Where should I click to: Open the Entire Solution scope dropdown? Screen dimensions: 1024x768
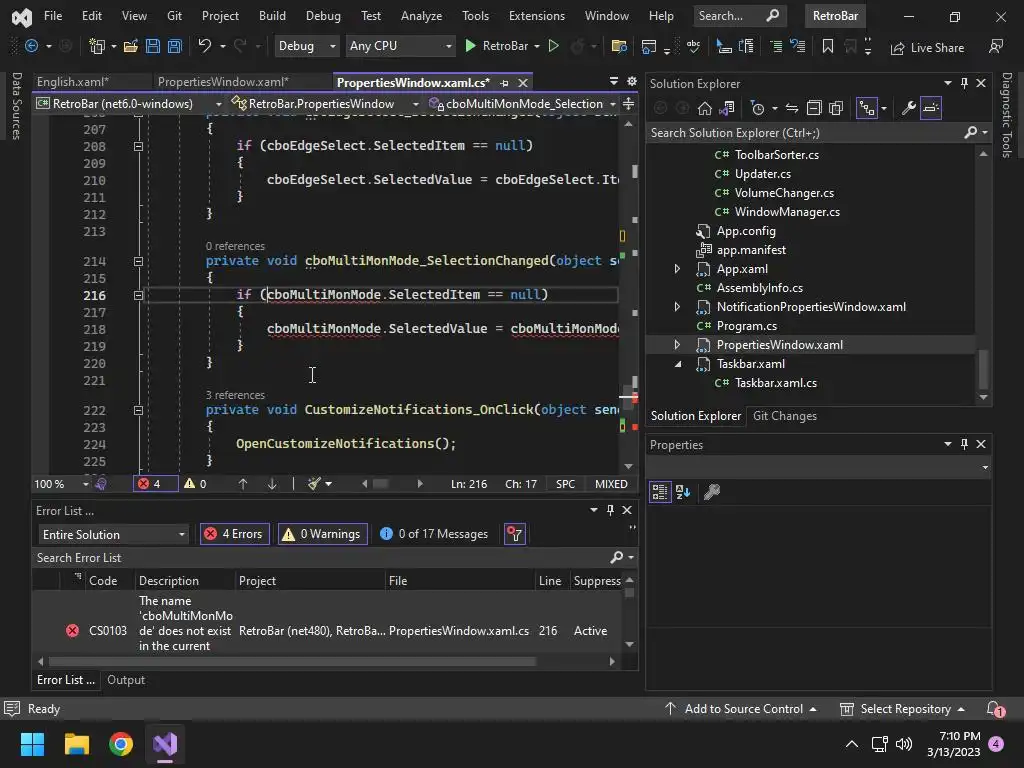tap(114, 534)
